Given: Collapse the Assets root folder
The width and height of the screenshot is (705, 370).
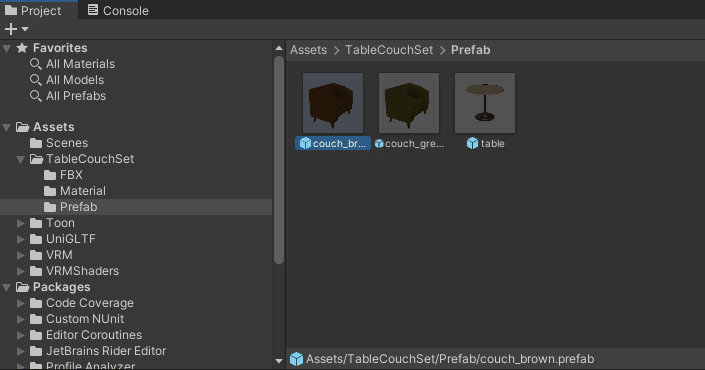Looking at the screenshot, I should click(7, 127).
